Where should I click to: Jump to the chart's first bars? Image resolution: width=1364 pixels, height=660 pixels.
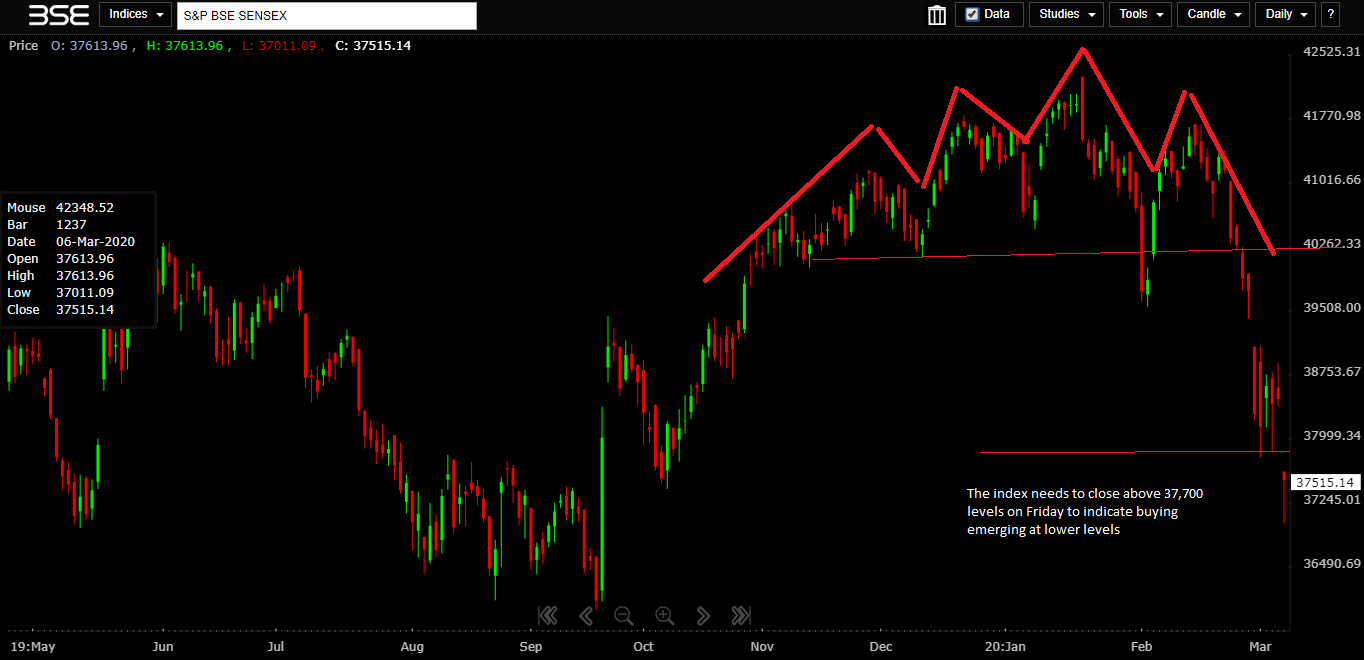pyautogui.click(x=547, y=616)
